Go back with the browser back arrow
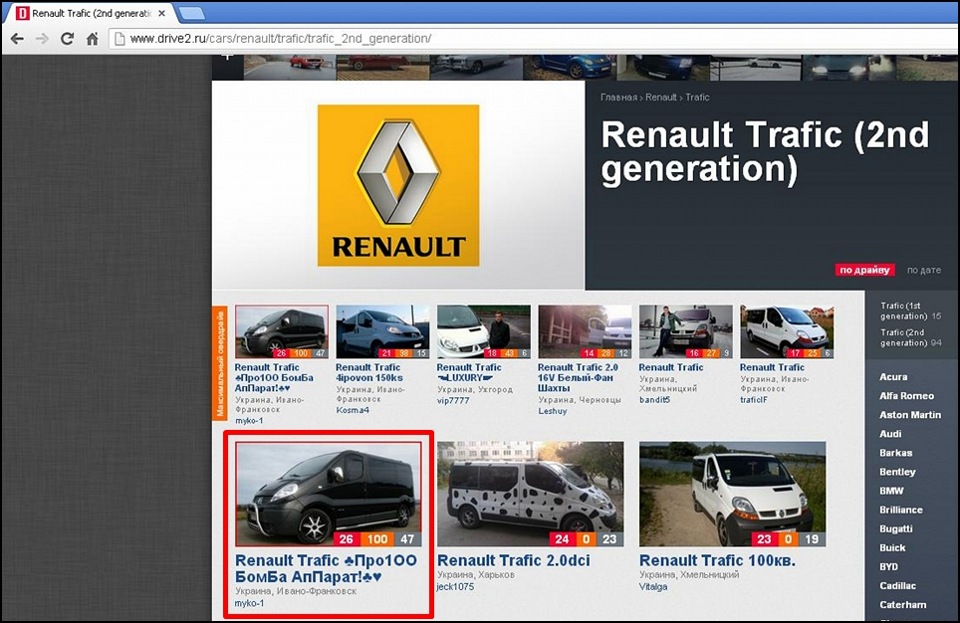The height and width of the screenshot is (623, 960). (17, 39)
